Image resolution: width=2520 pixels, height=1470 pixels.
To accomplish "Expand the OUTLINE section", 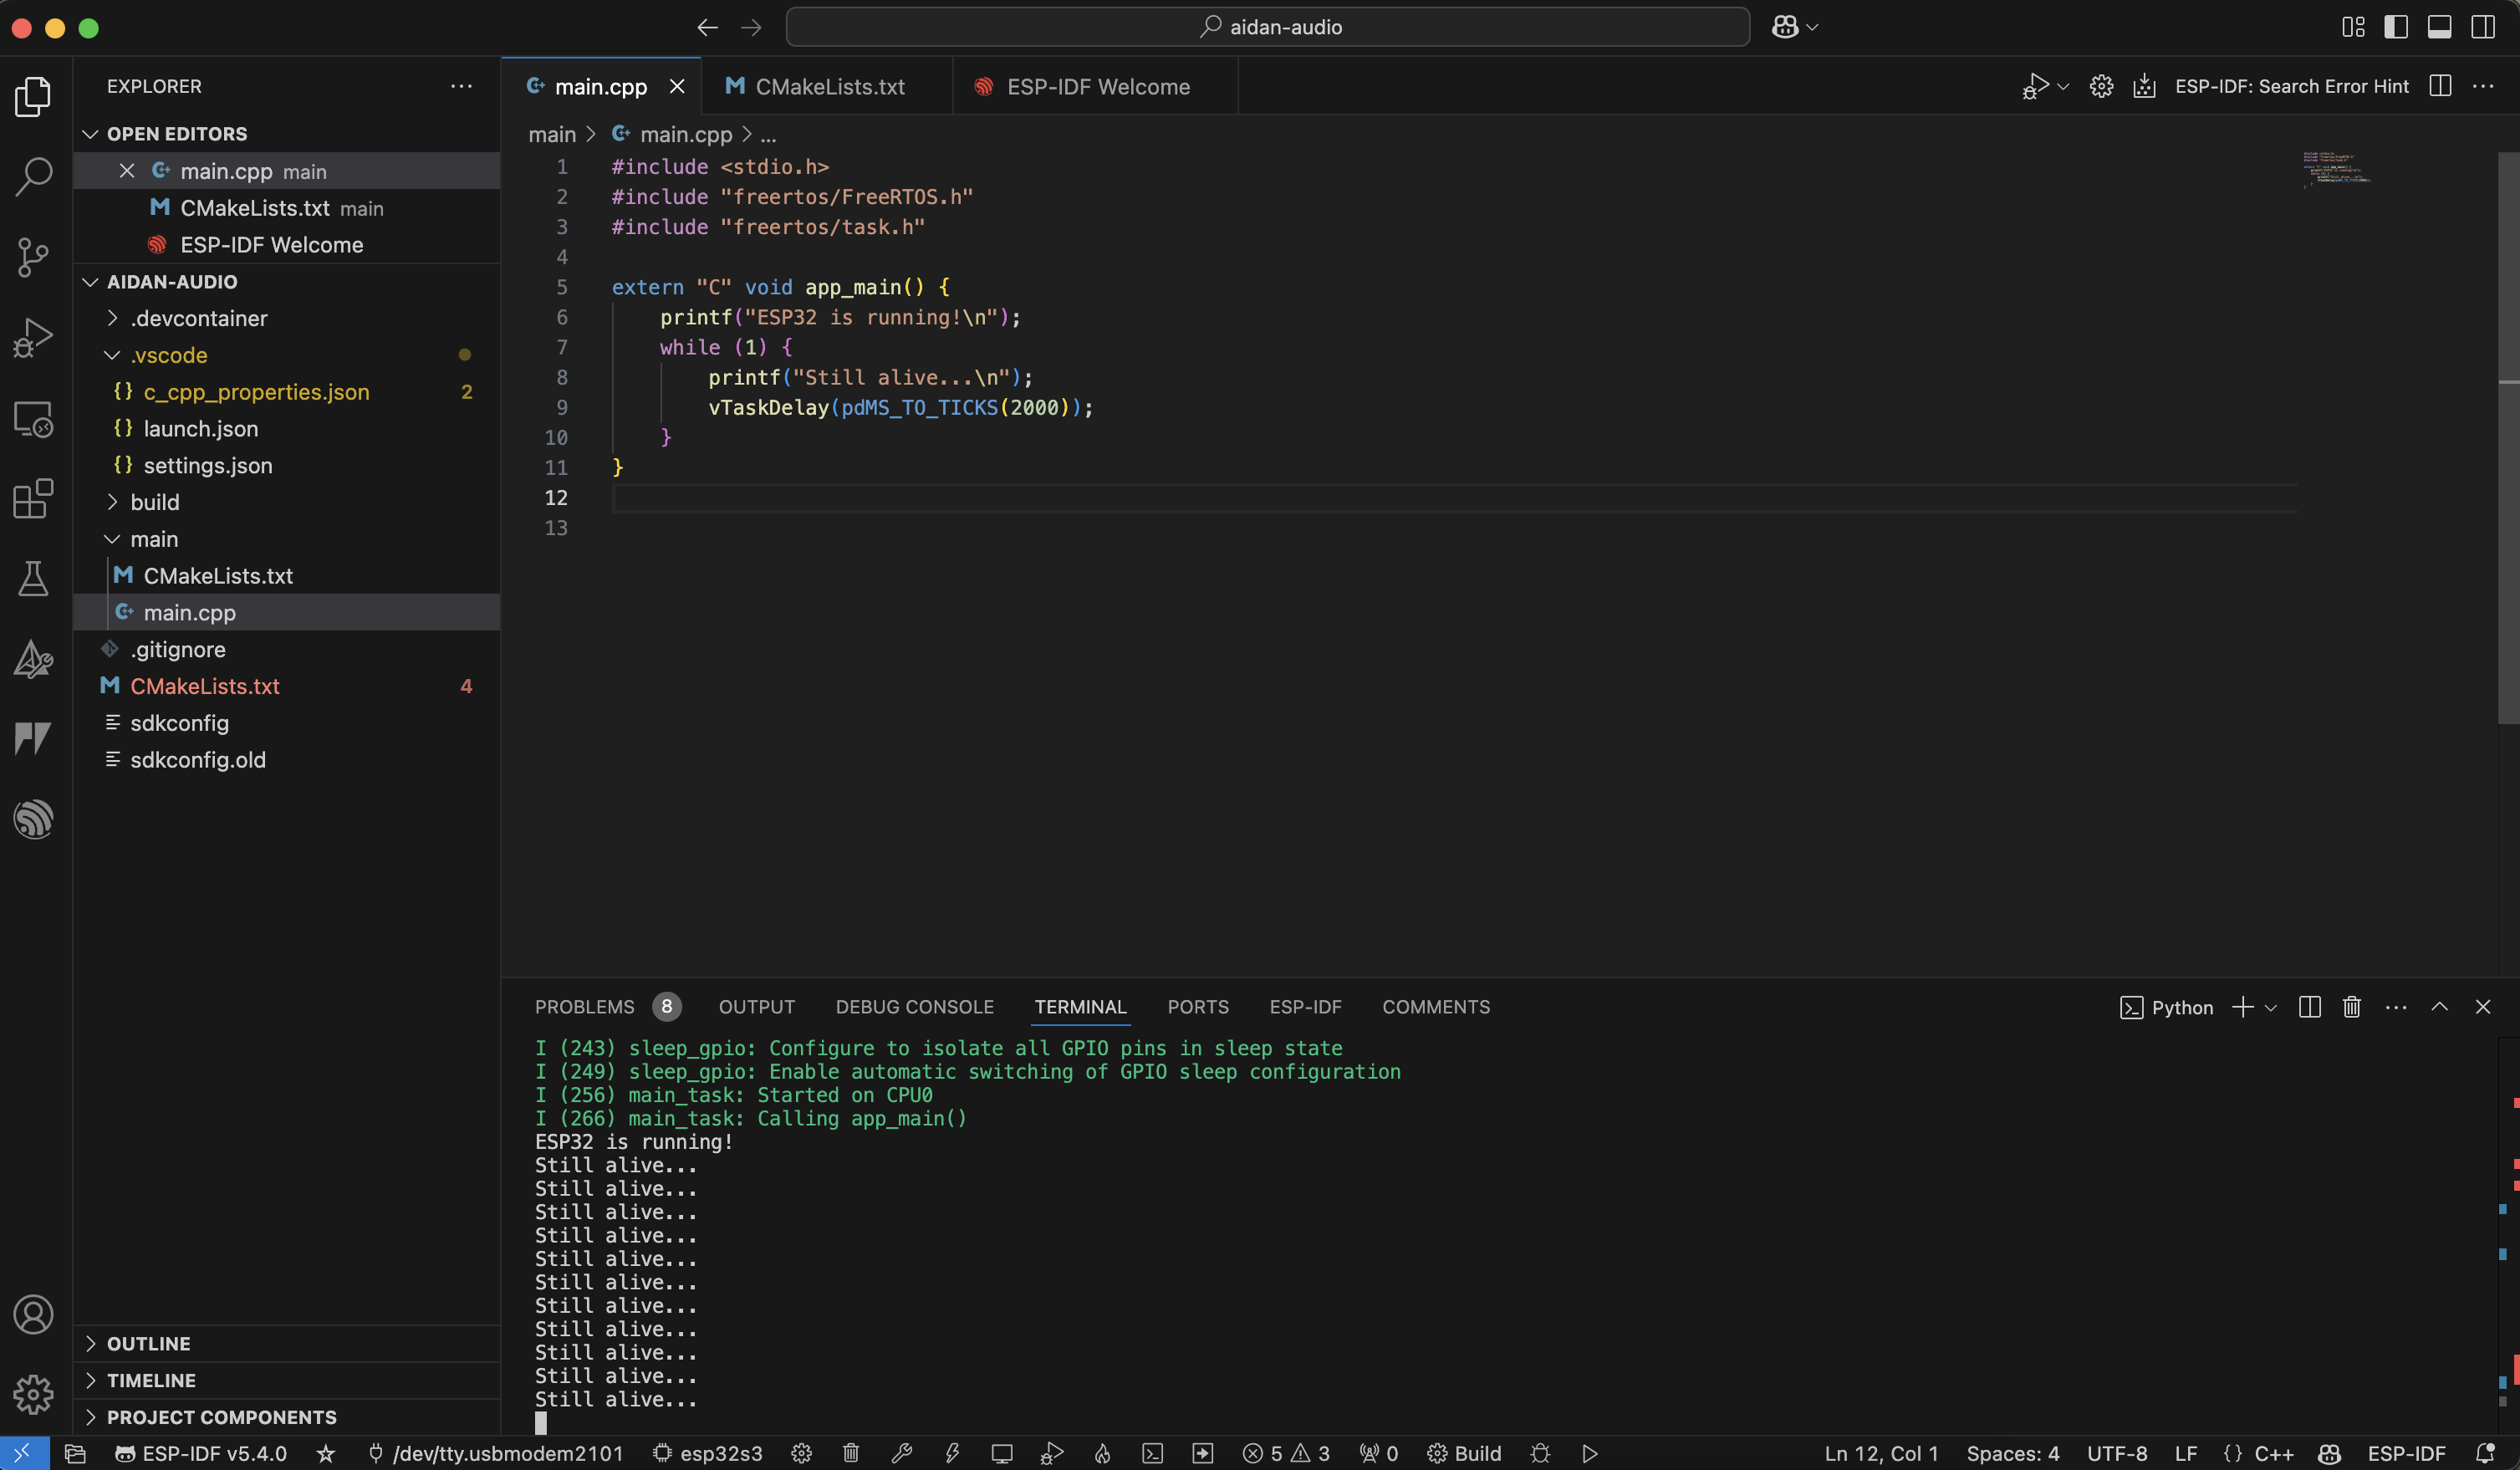I will 148,1343.
